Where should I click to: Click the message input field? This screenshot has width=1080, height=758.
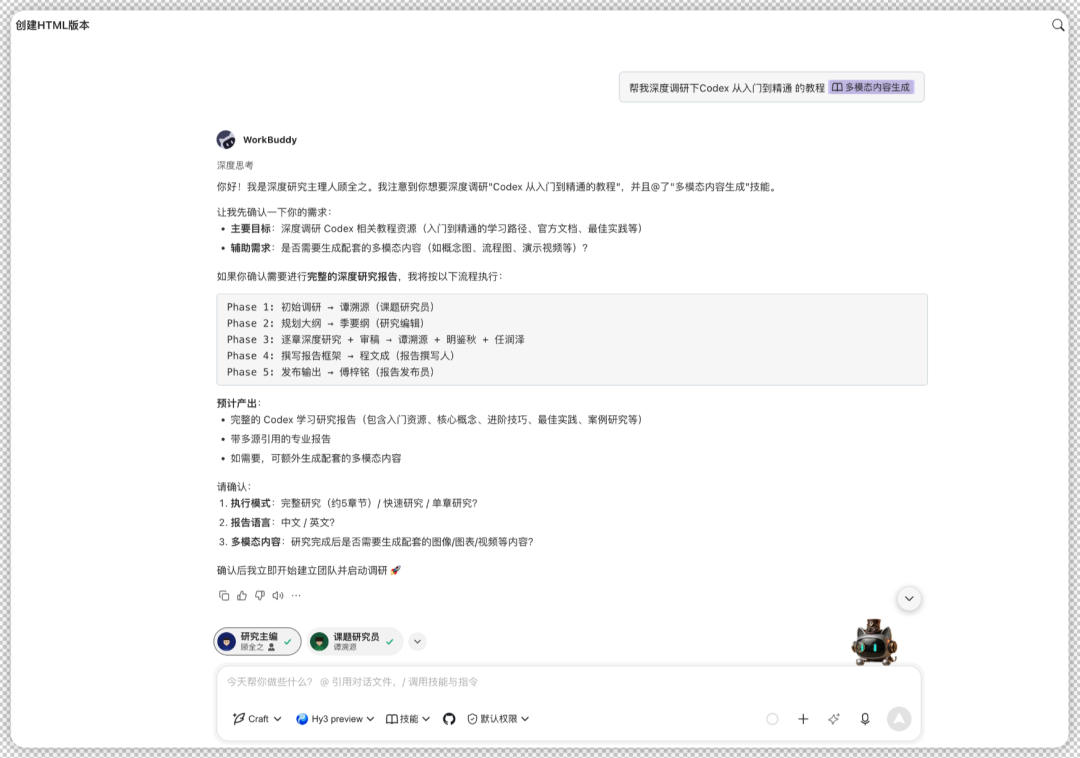[x=568, y=682]
